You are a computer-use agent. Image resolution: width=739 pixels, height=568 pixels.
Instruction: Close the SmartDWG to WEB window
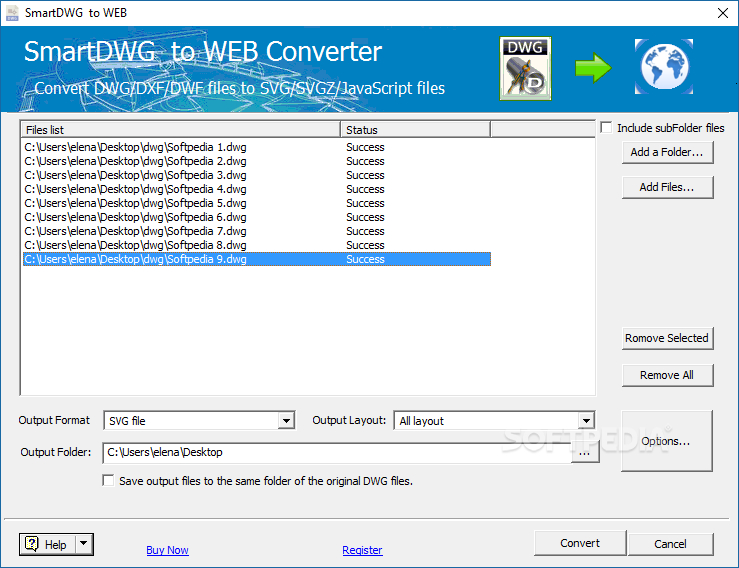coord(723,13)
